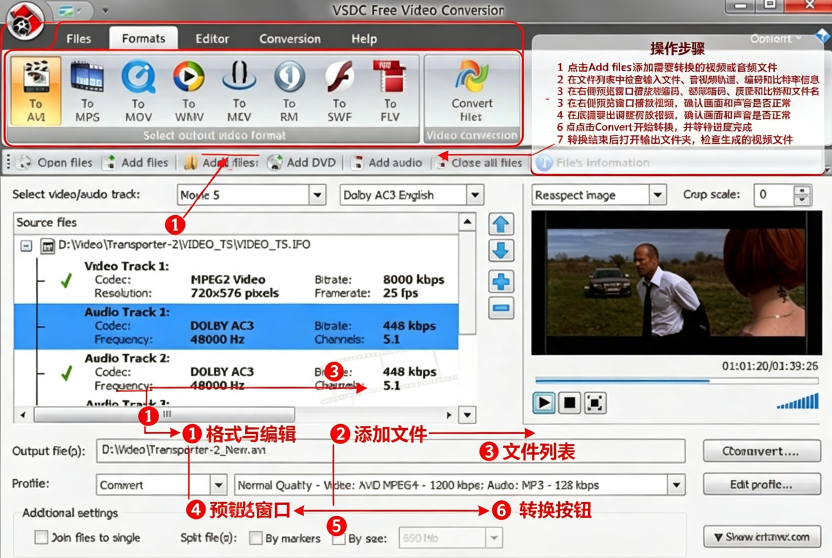The width and height of the screenshot is (832, 558).
Task: Open the quick access toolbar dropdown arrow
Action: point(105,10)
